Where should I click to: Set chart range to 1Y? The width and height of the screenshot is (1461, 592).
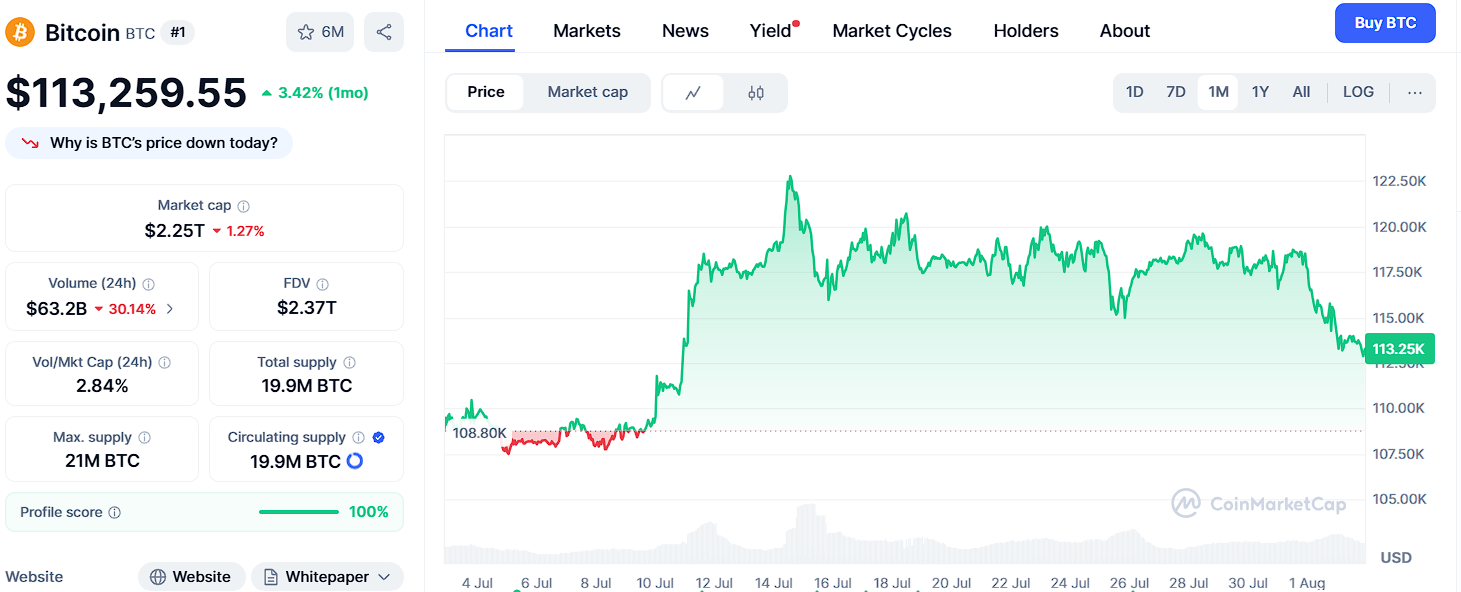[1260, 92]
